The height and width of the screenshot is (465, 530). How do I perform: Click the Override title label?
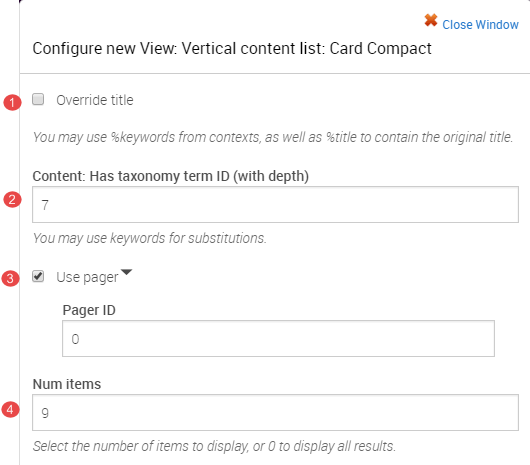pos(95,100)
